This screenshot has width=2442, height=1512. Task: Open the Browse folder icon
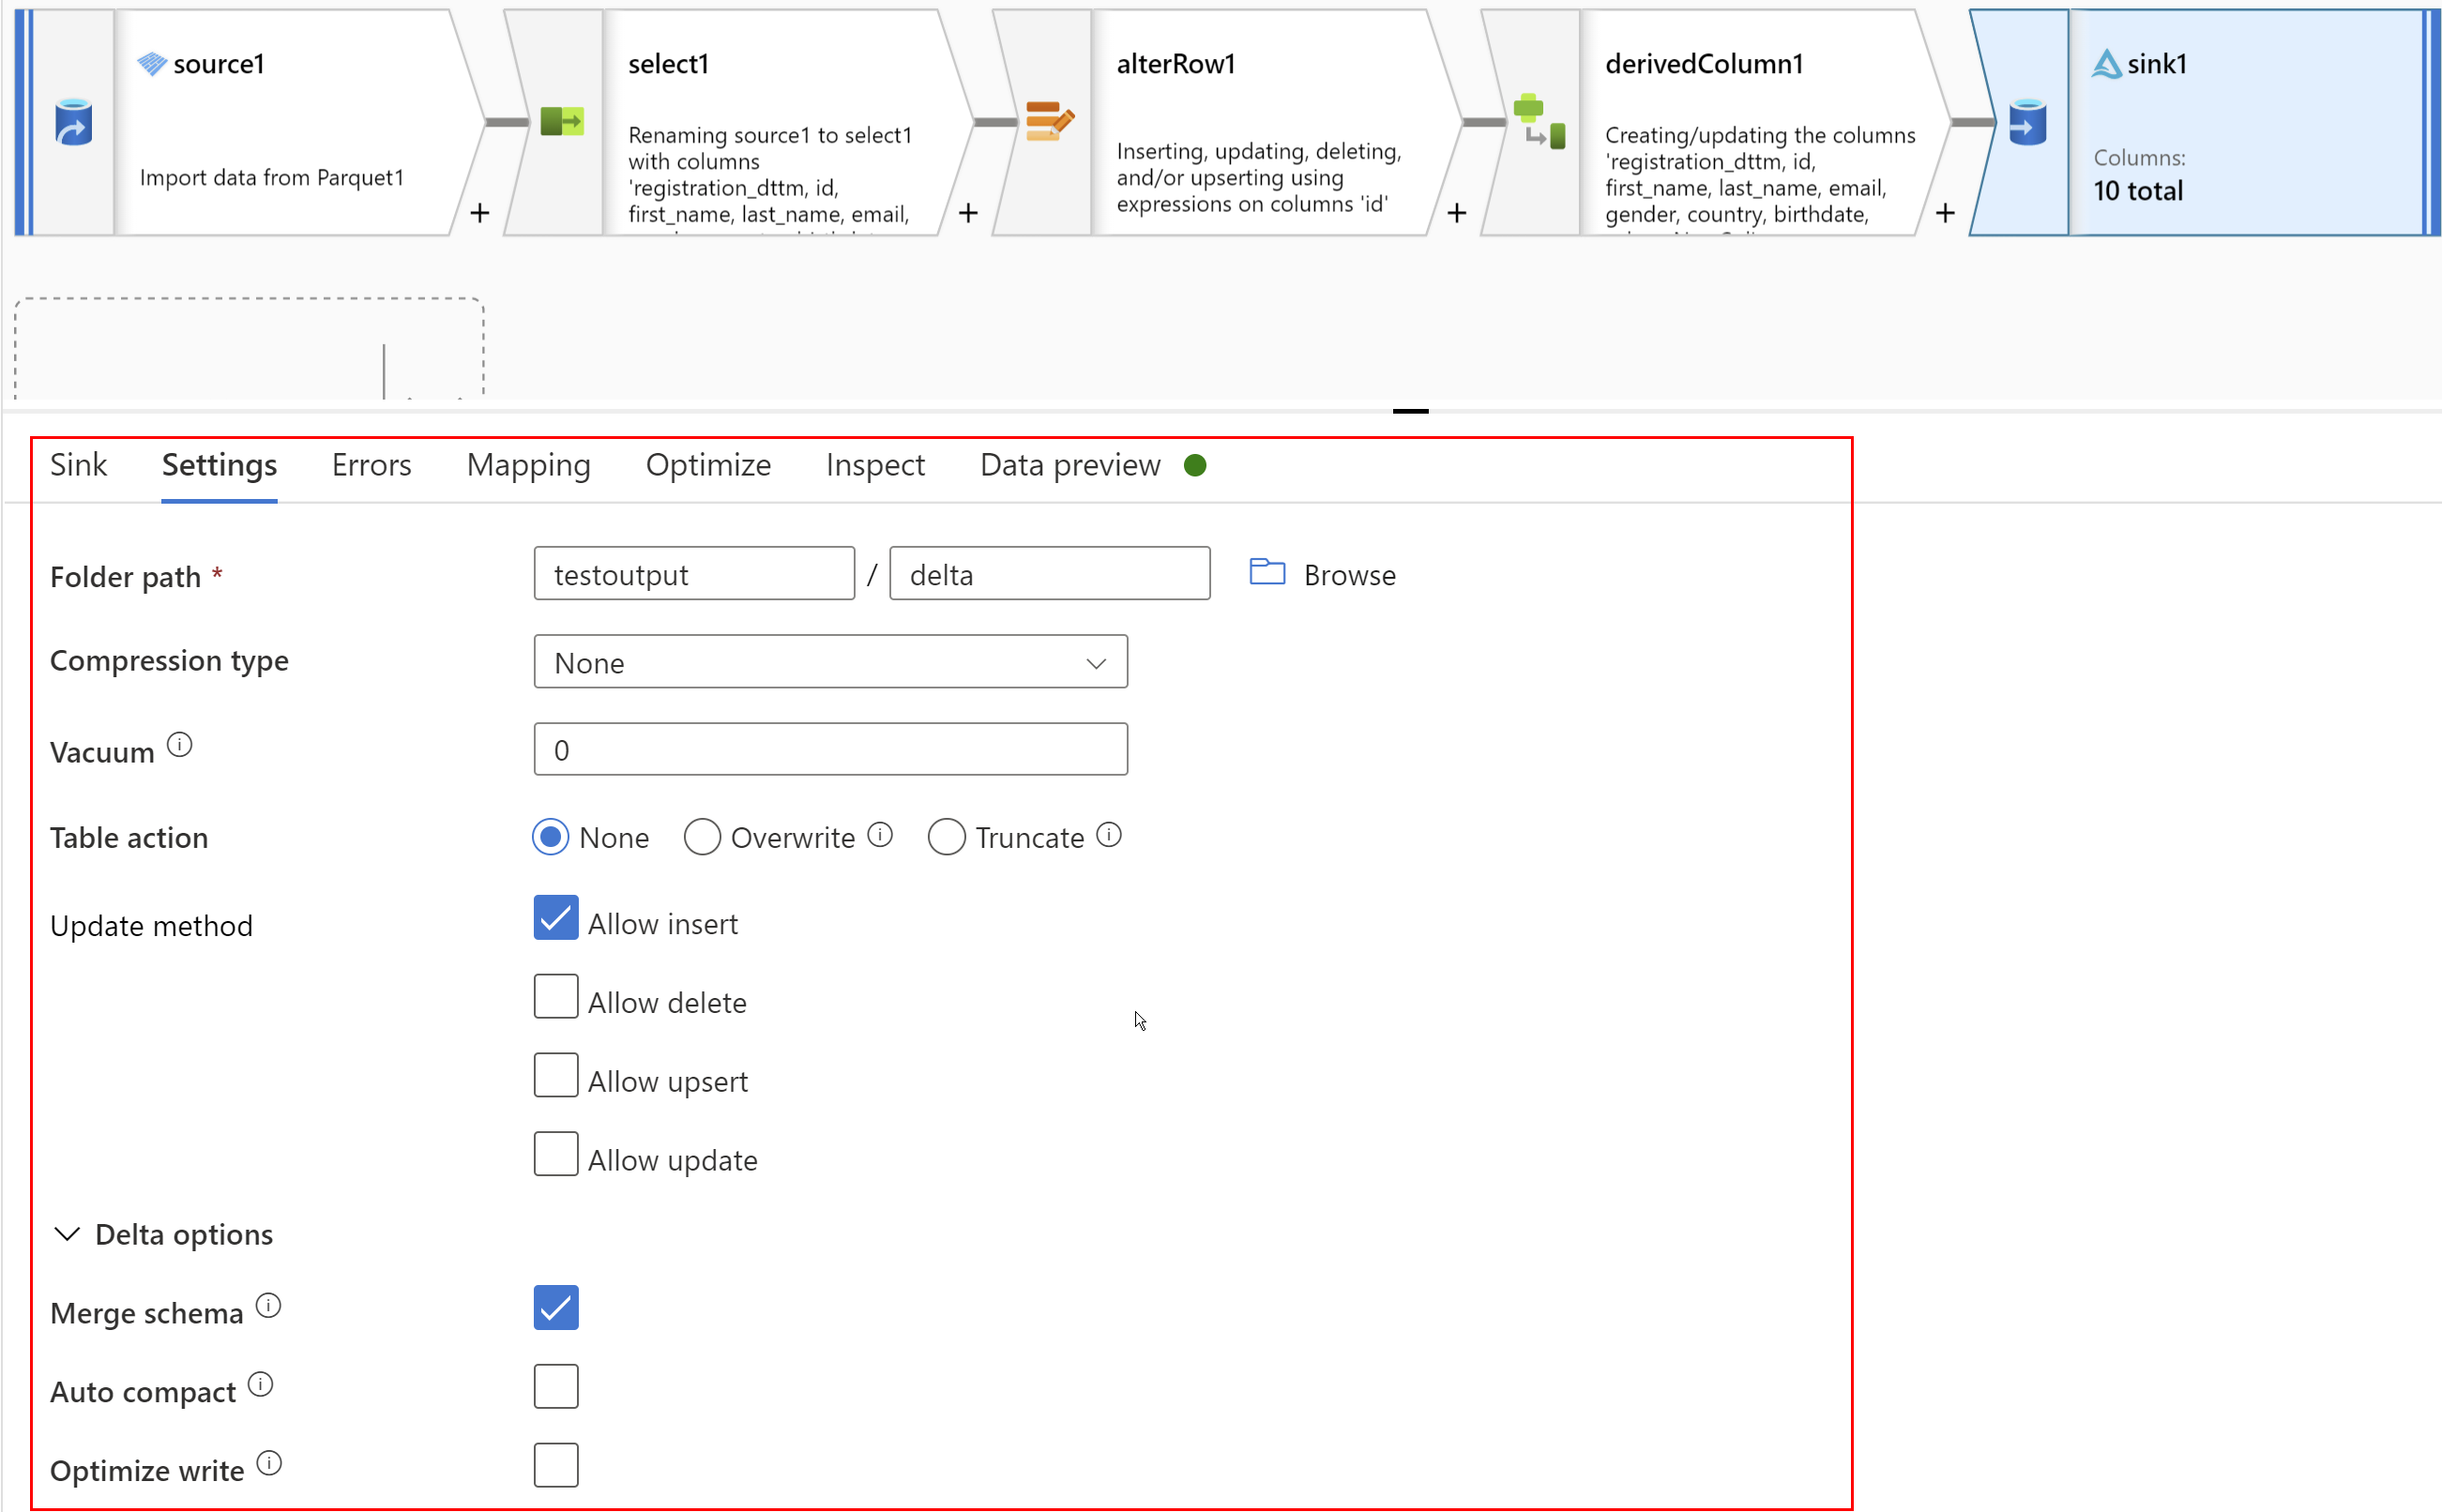tap(1265, 573)
